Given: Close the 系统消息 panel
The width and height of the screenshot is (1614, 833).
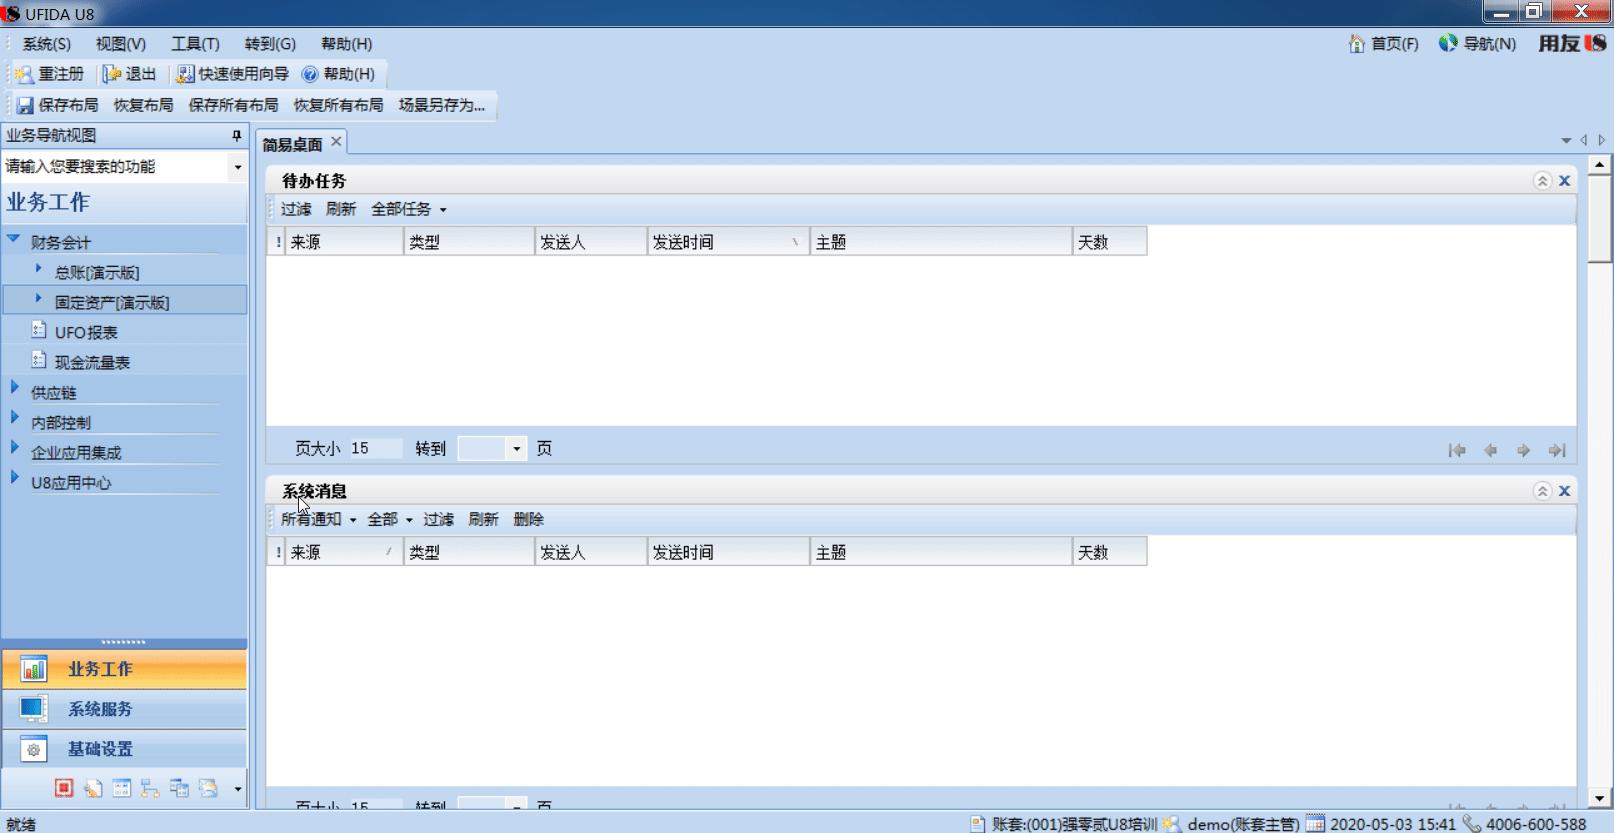Looking at the screenshot, I should (x=1565, y=491).
